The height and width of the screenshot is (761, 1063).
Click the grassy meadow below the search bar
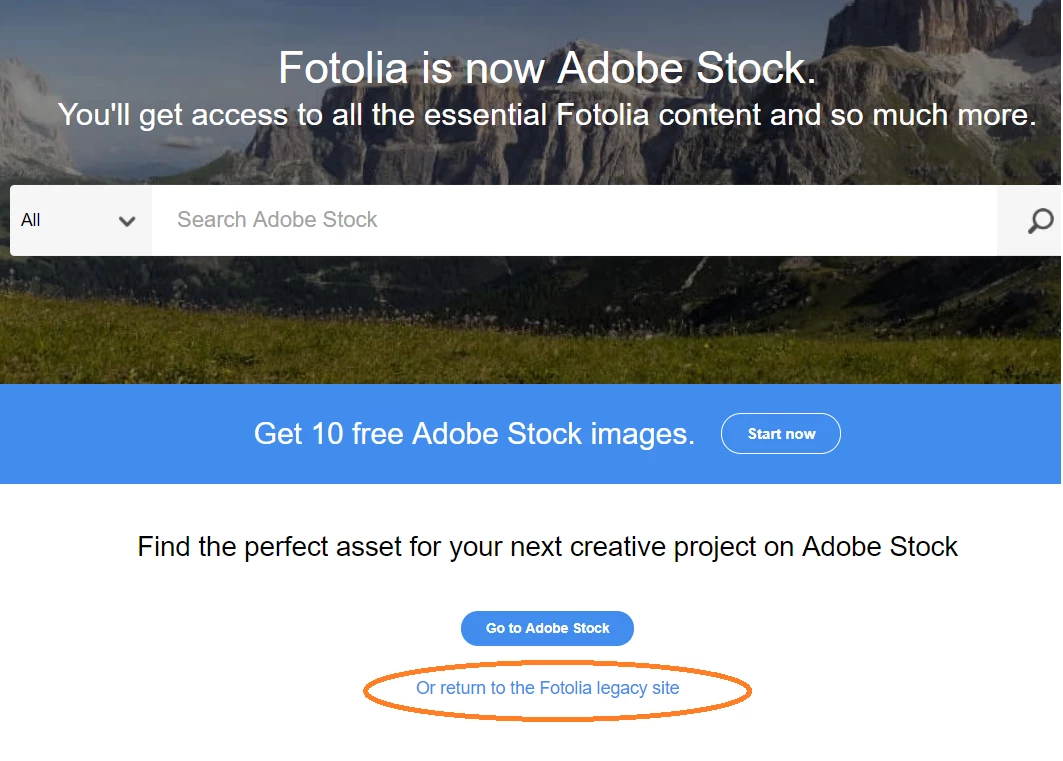(x=500, y=330)
